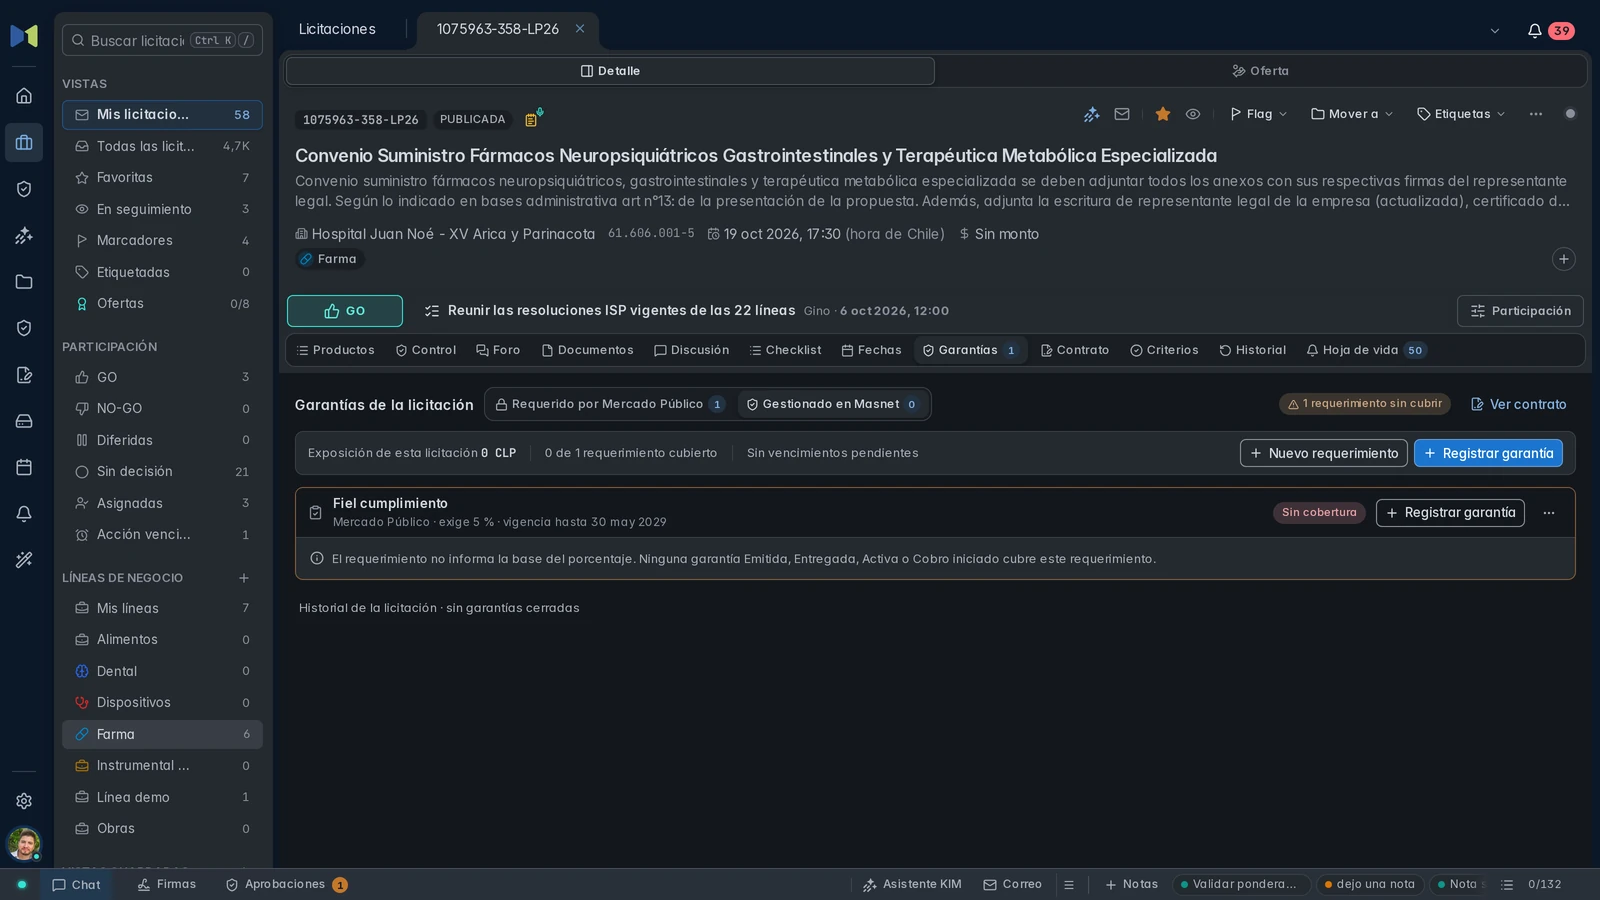Open the three-dots menu in header toolbar
Image resolution: width=1600 pixels, height=900 pixels.
tap(1536, 114)
